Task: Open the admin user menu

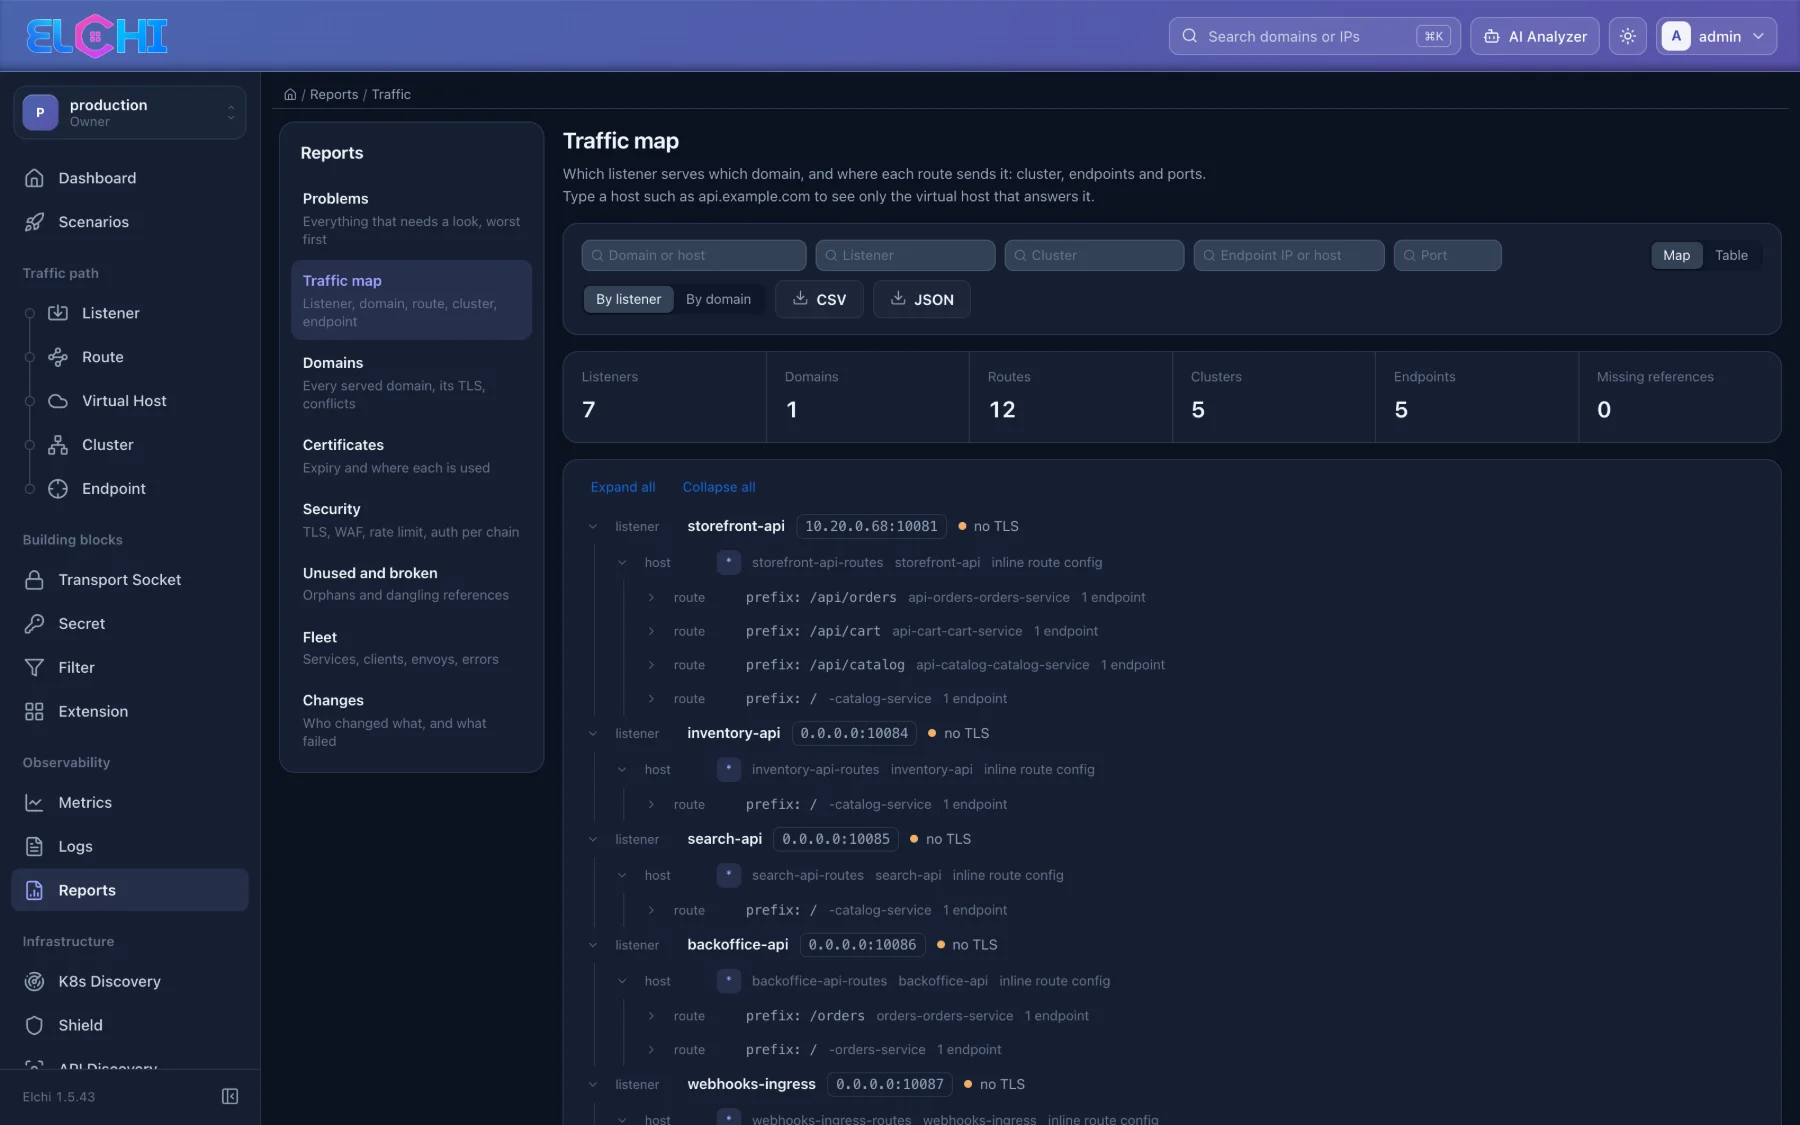Action: click(x=1716, y=36)
